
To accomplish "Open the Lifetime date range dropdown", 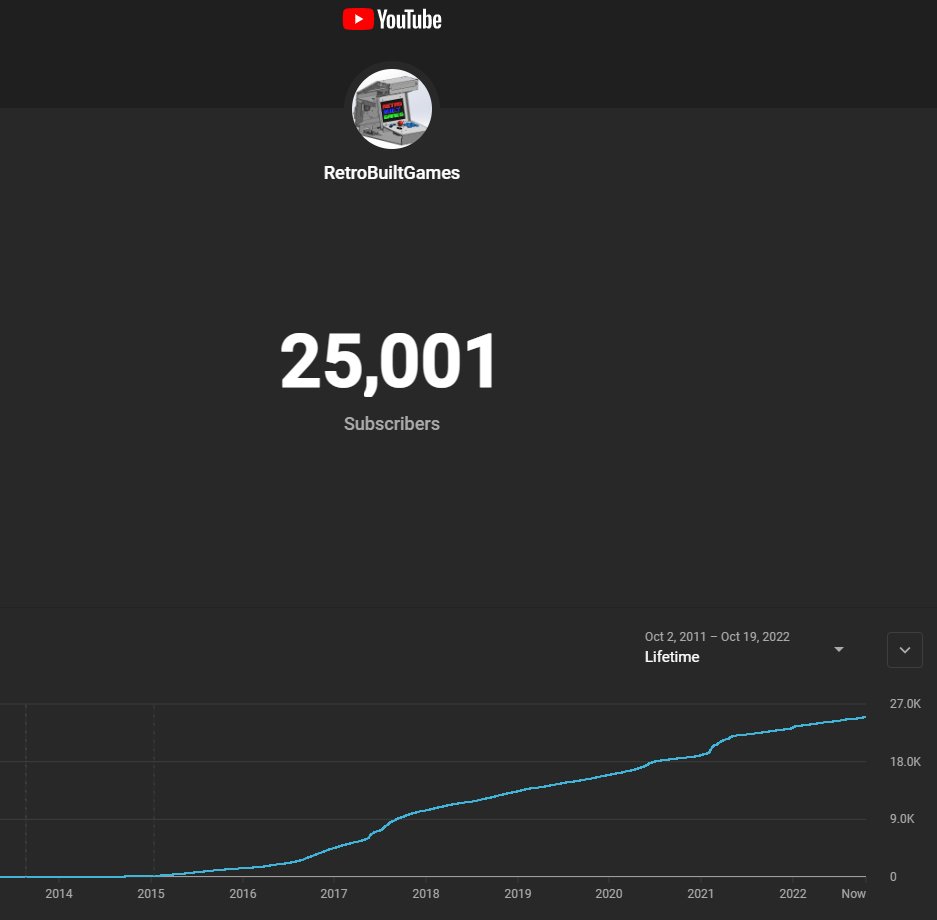I will point(745,649).
